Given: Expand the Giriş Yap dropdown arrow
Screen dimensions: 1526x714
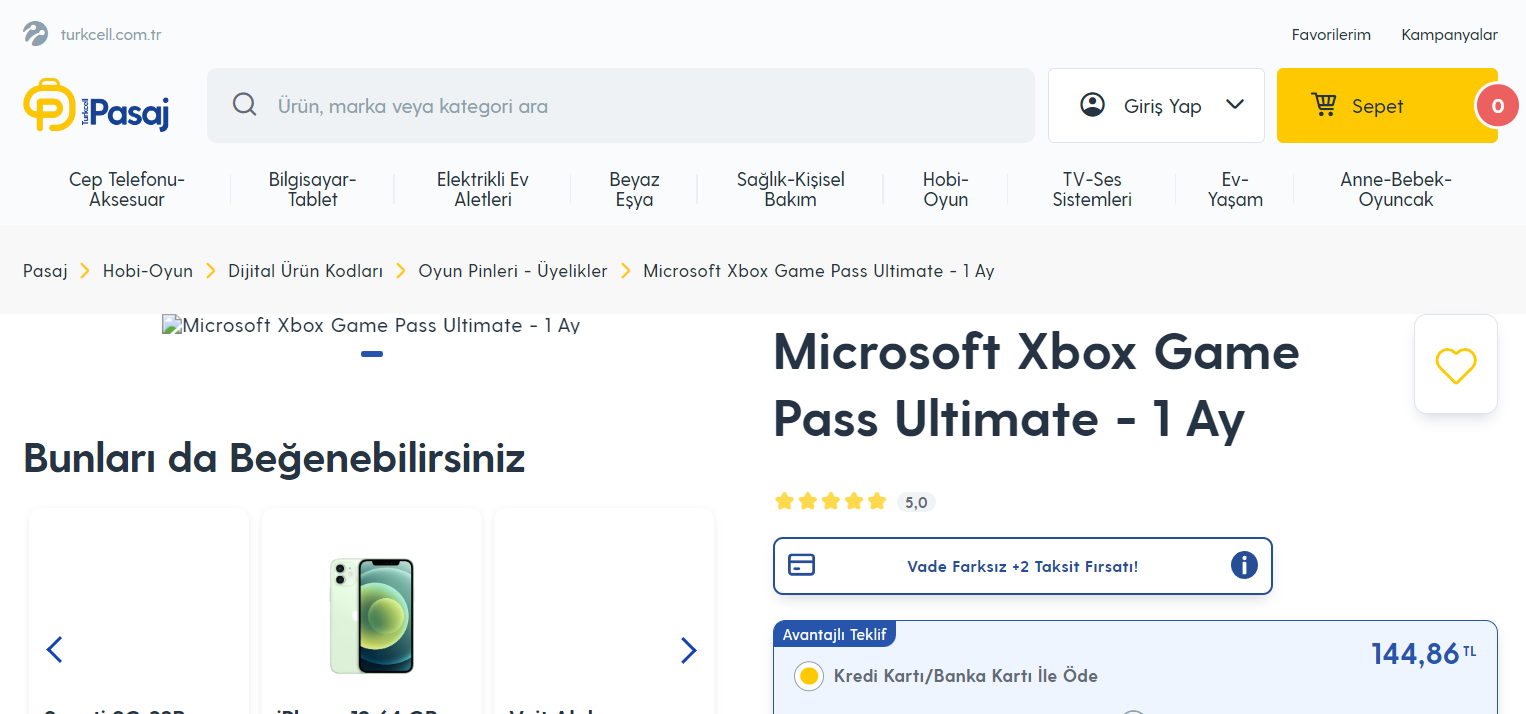Looking at the screenshot, I should pyautogui.click(x=1235, y=104).
